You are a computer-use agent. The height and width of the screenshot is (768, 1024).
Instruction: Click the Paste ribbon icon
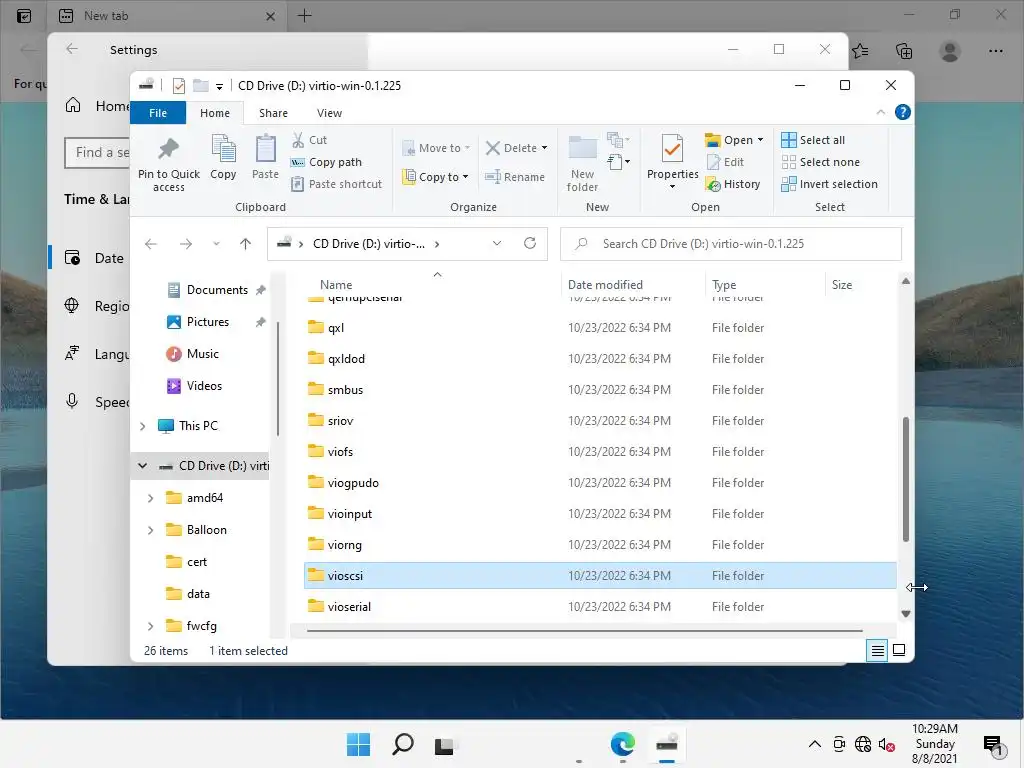[265, 157]
